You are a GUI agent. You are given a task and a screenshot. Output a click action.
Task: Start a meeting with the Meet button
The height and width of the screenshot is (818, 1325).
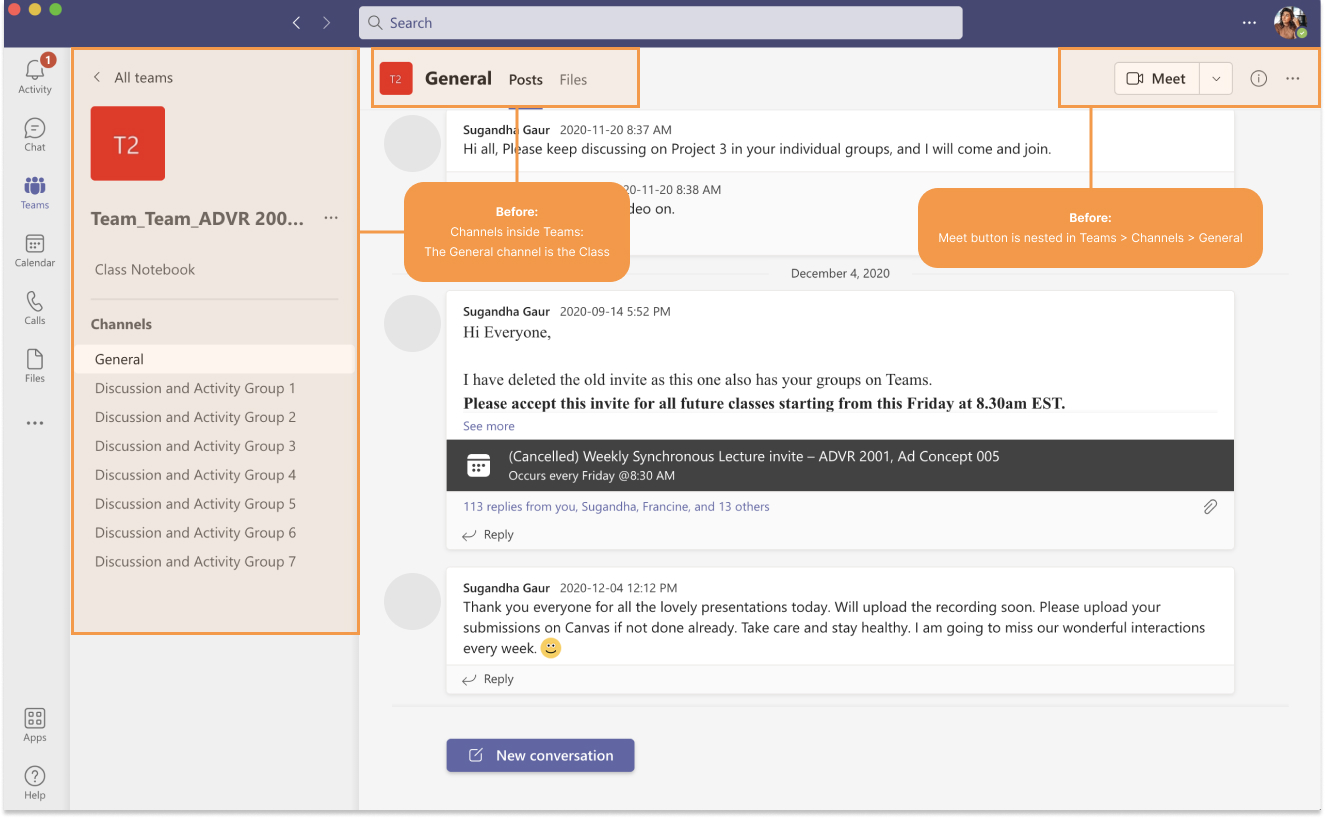[x=1157, y=79]
